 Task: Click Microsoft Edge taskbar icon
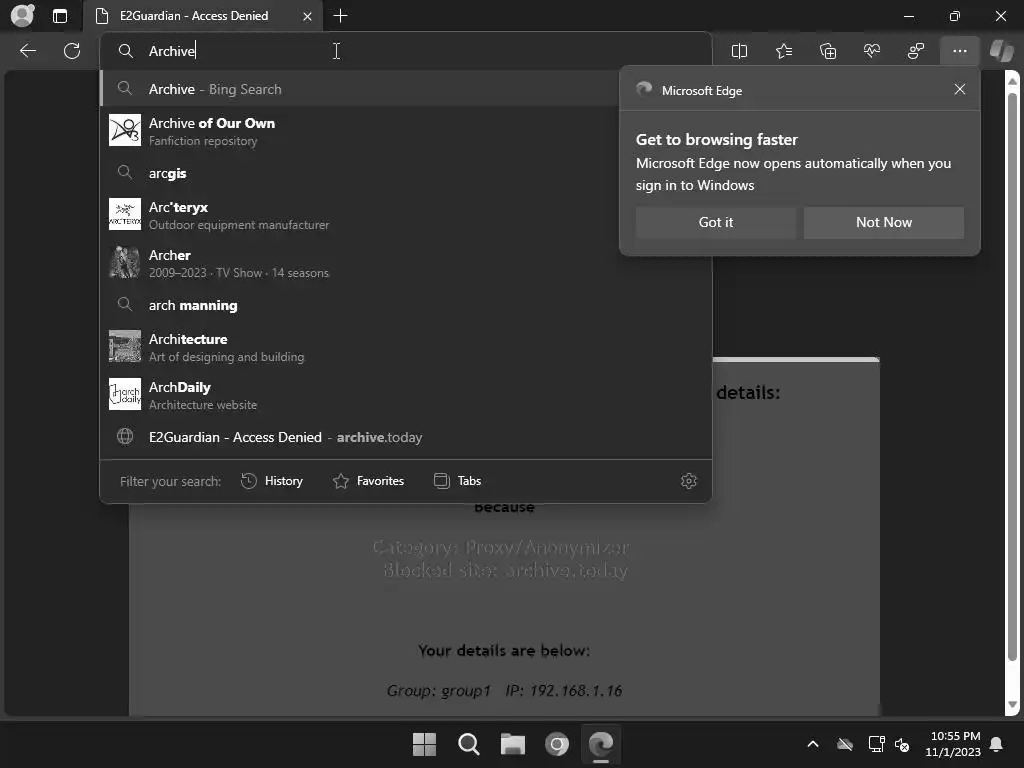601,744
